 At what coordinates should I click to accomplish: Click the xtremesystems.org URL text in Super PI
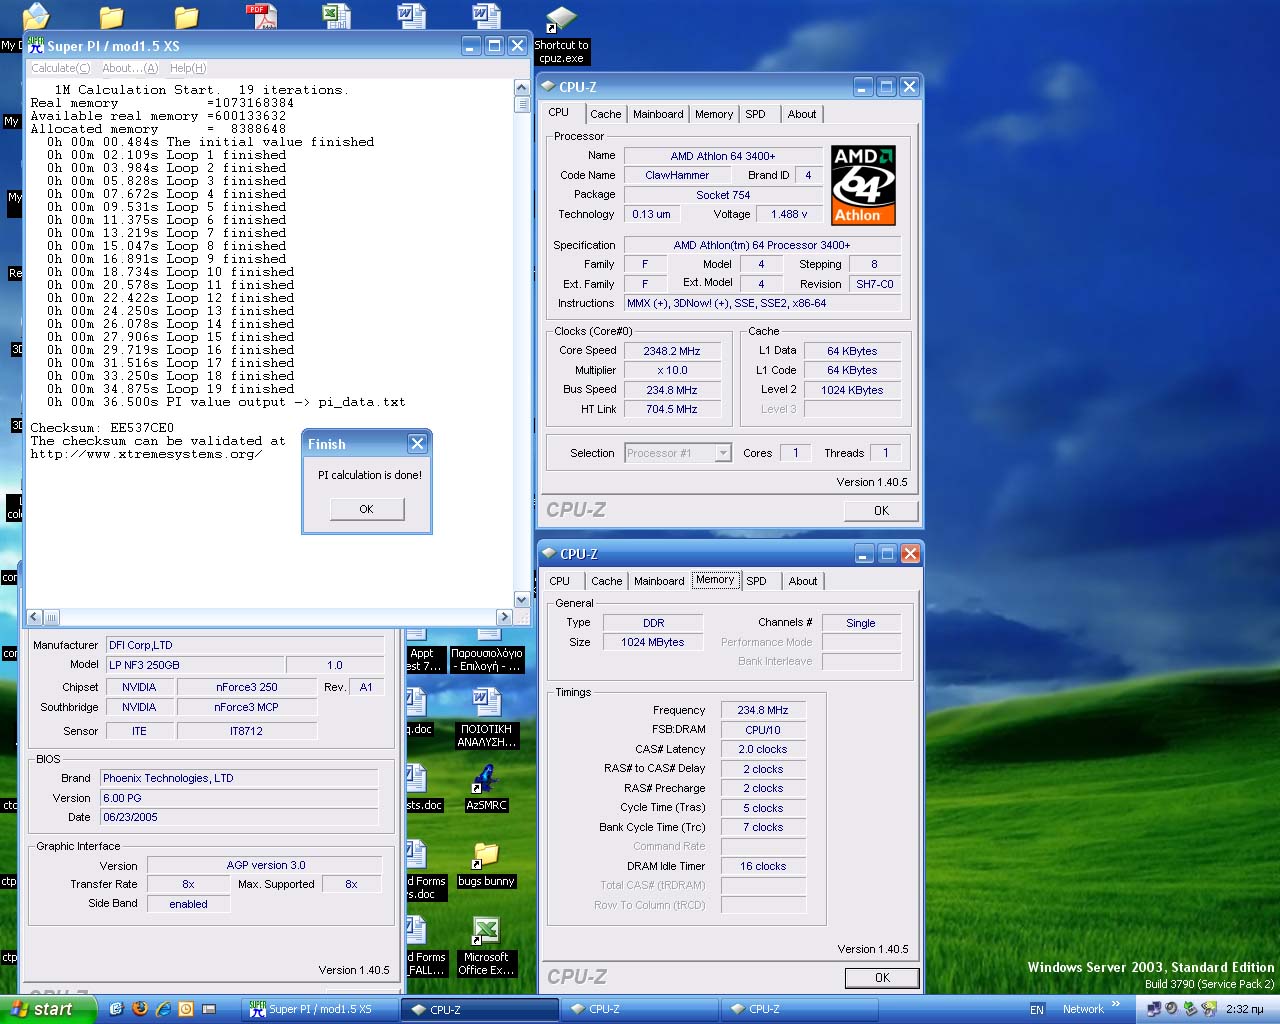tap(146, 454)
